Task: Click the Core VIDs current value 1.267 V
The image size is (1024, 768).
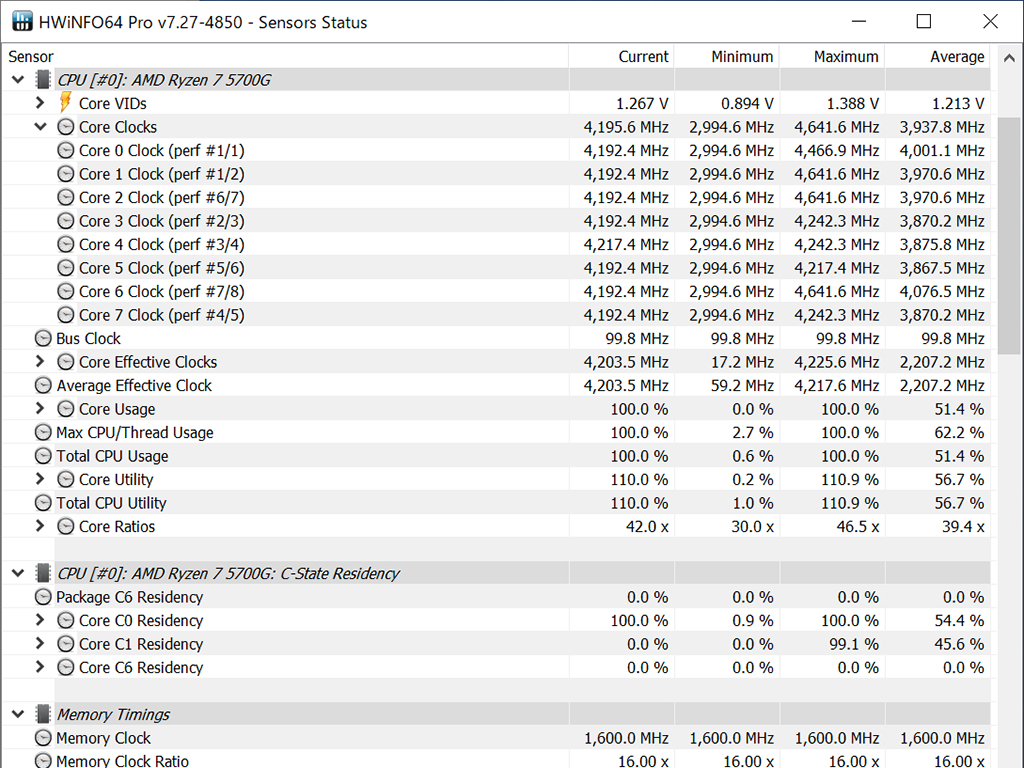Action: (x=642, y=103)
